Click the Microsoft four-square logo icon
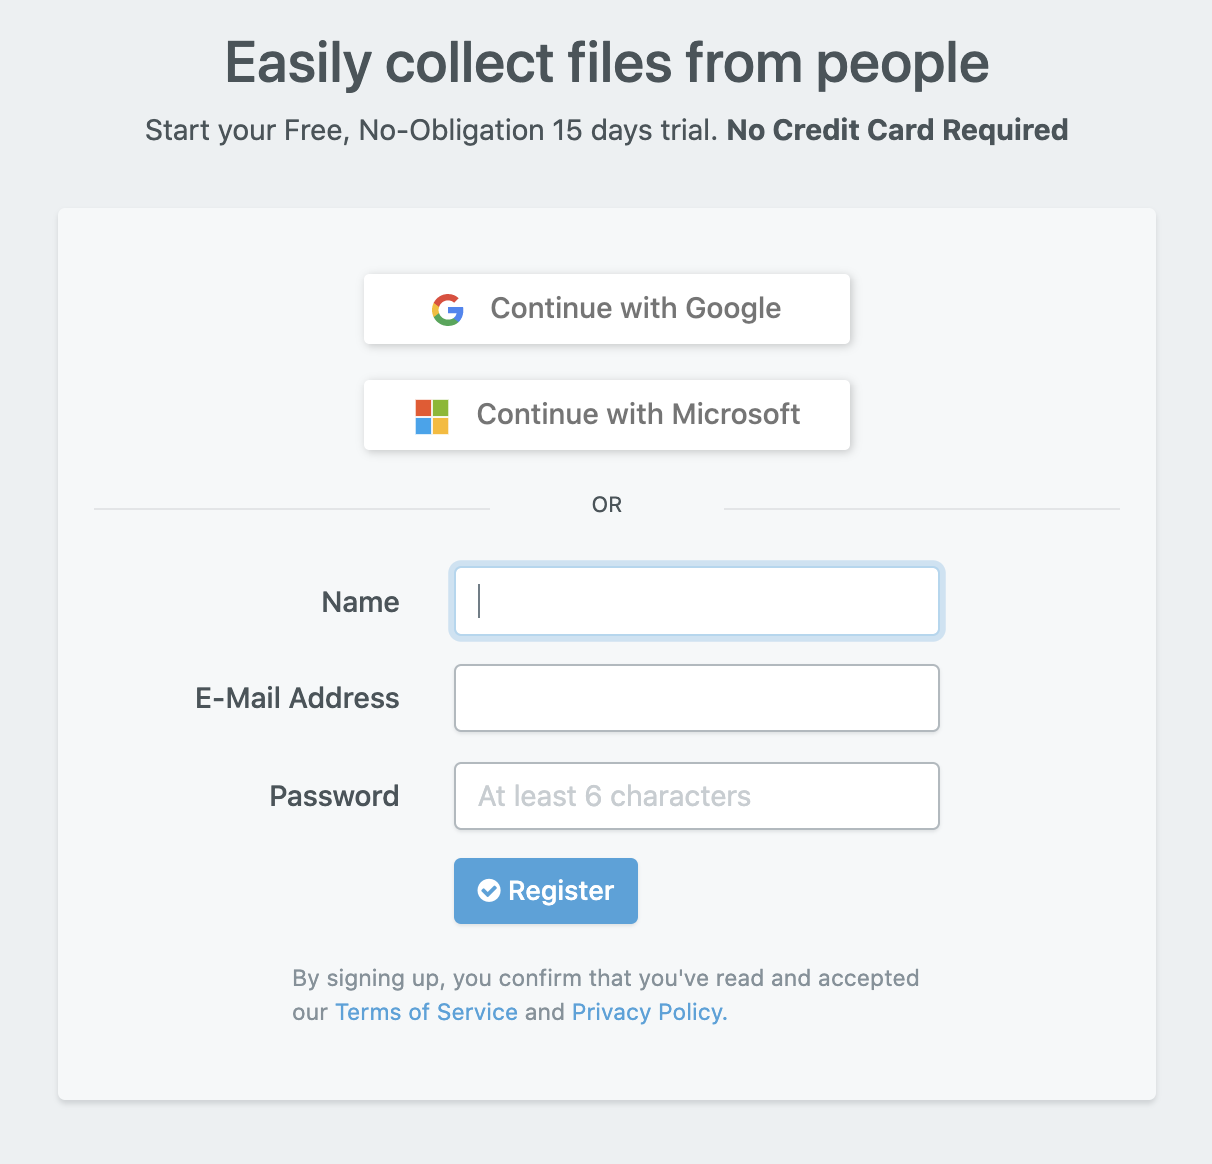This screenshot has width=1212, height=1164. pos(432,416)
